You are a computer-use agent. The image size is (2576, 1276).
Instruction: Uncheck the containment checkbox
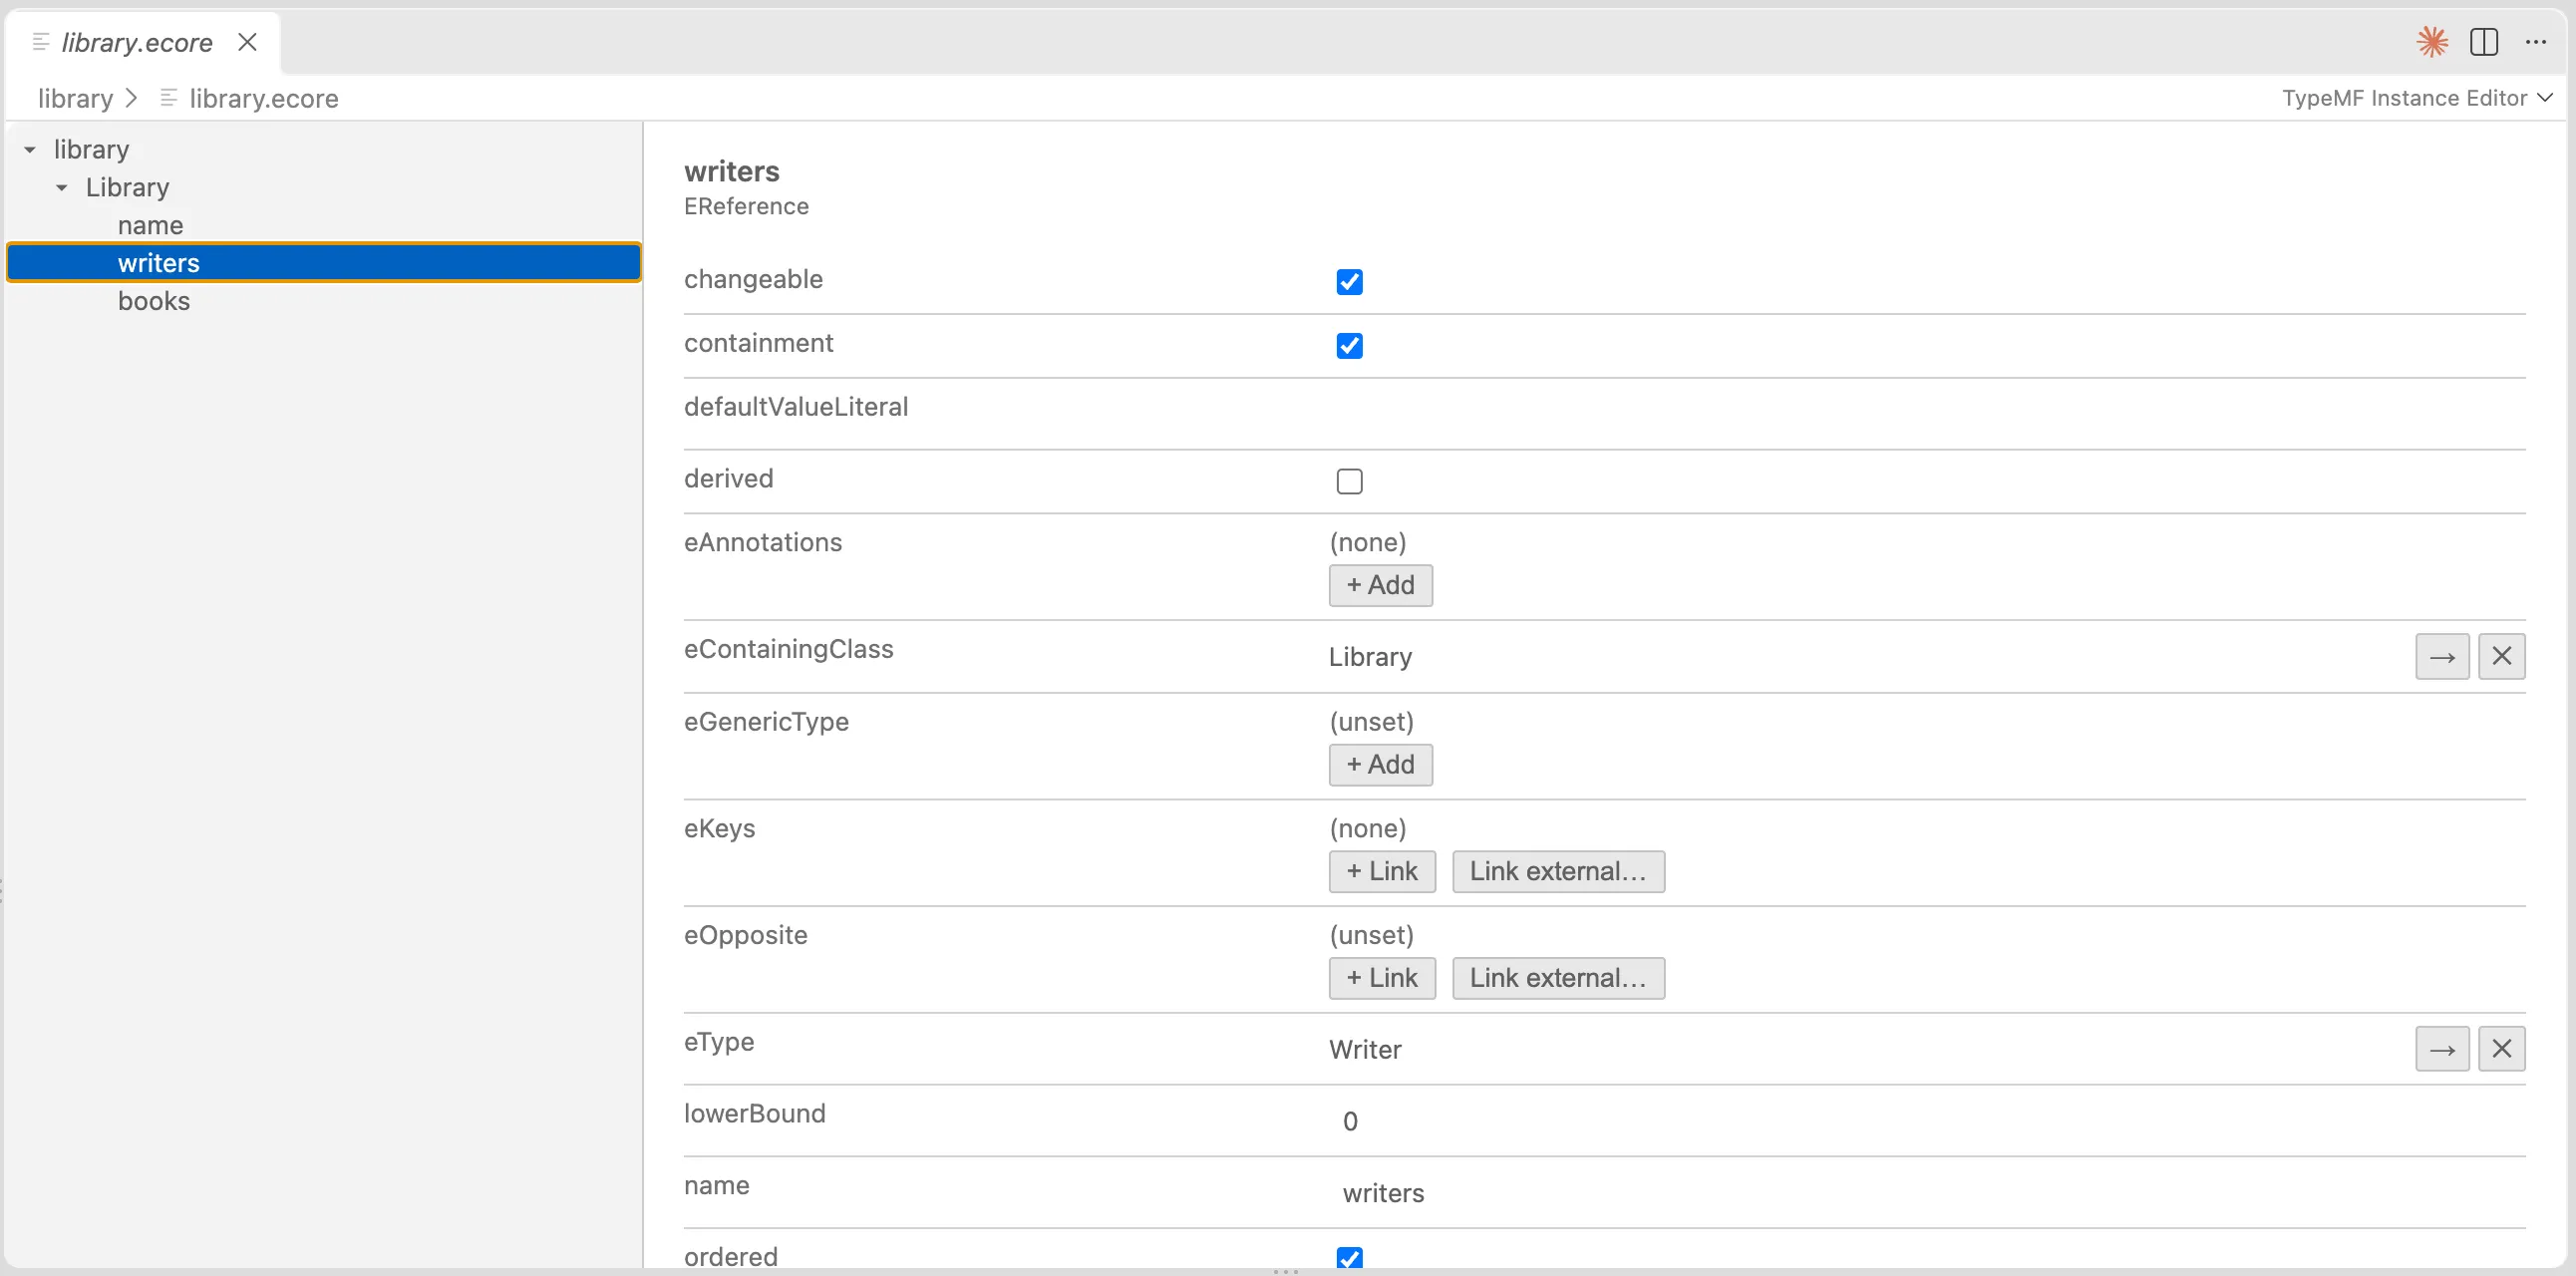(x=1349, y=346)
